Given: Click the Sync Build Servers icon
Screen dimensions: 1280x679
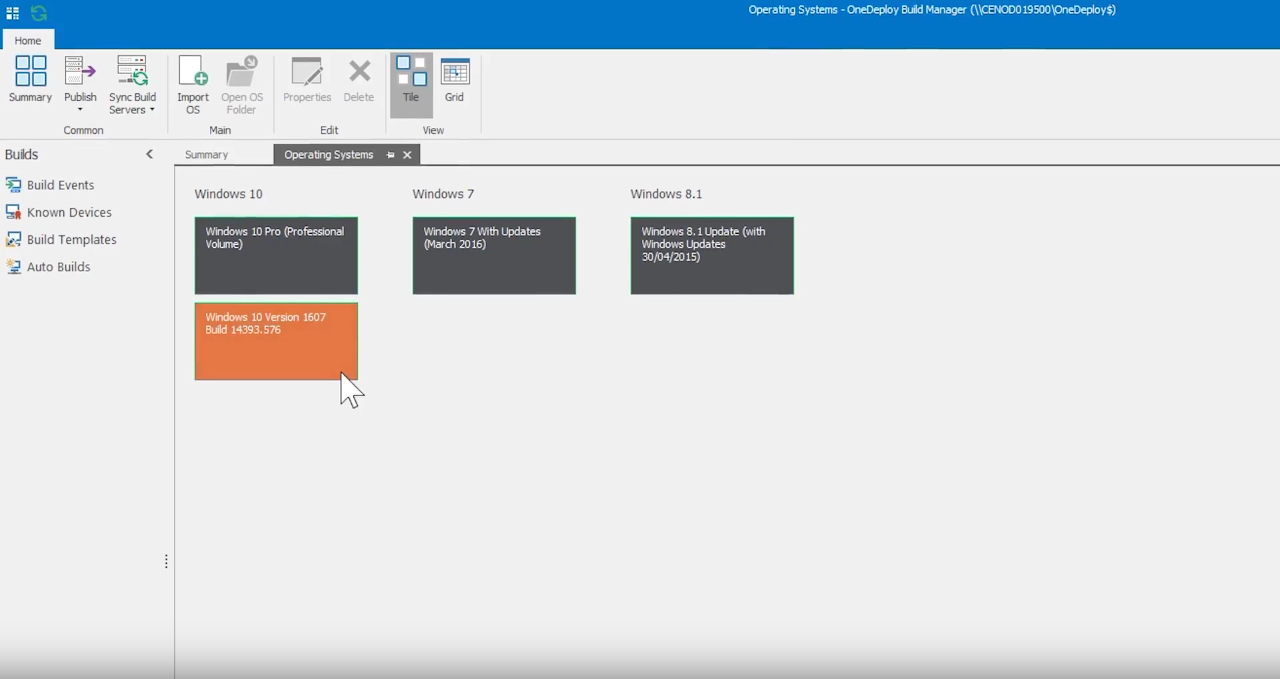Looking at the screenshot, I should click(132, 72).
